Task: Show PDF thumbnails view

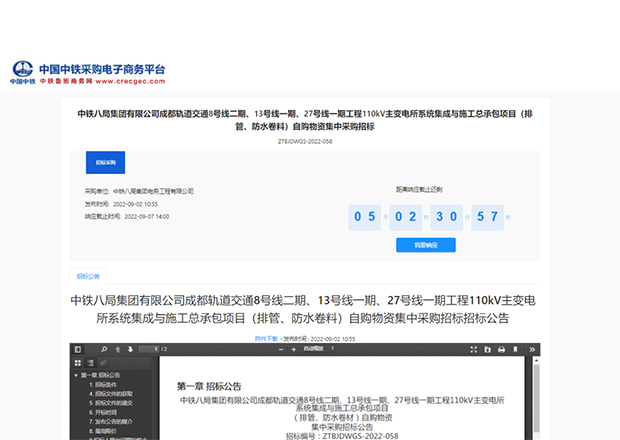Action: (78, 363)
